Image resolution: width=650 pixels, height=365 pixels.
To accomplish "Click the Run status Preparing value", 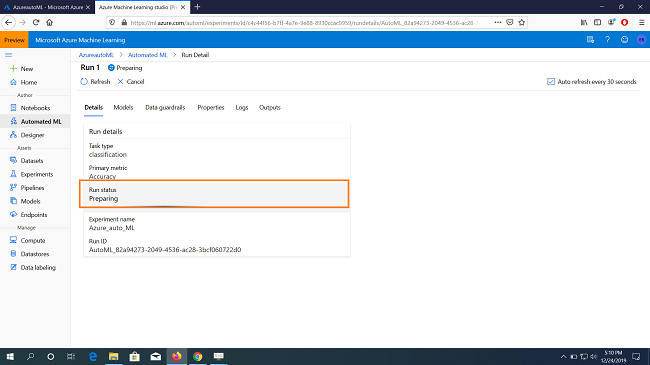I will tap(103, 199).
